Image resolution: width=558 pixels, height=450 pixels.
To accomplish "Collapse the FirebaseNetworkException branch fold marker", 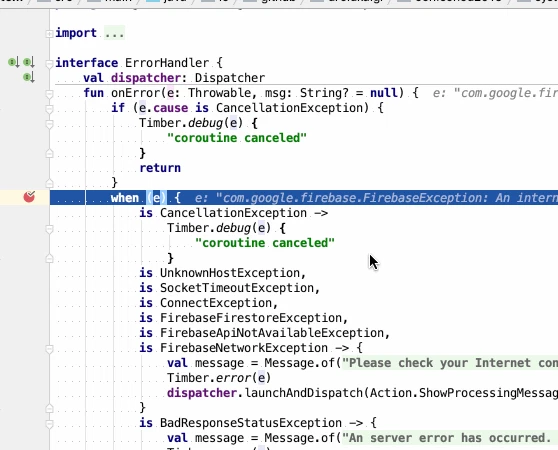I will pyautogui.click(x=49, y=349).
